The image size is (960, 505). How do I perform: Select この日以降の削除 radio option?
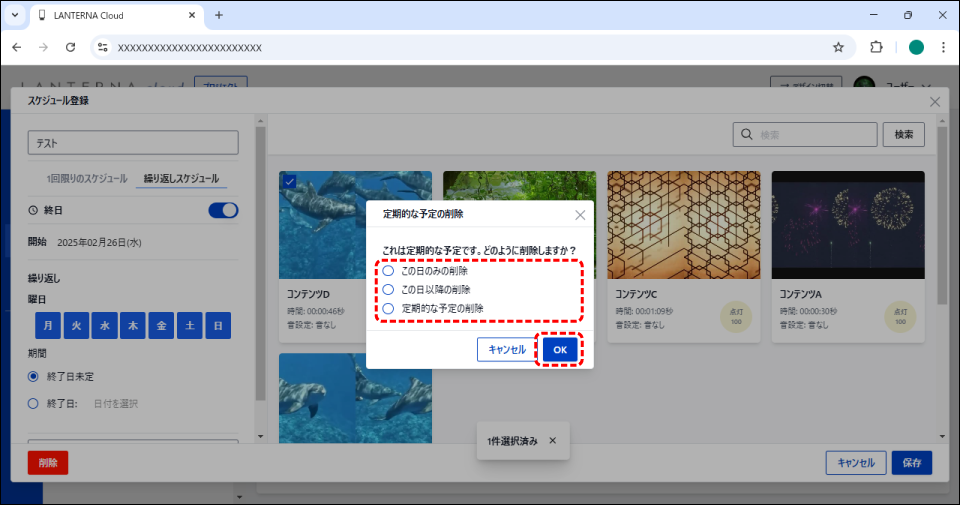388,289
